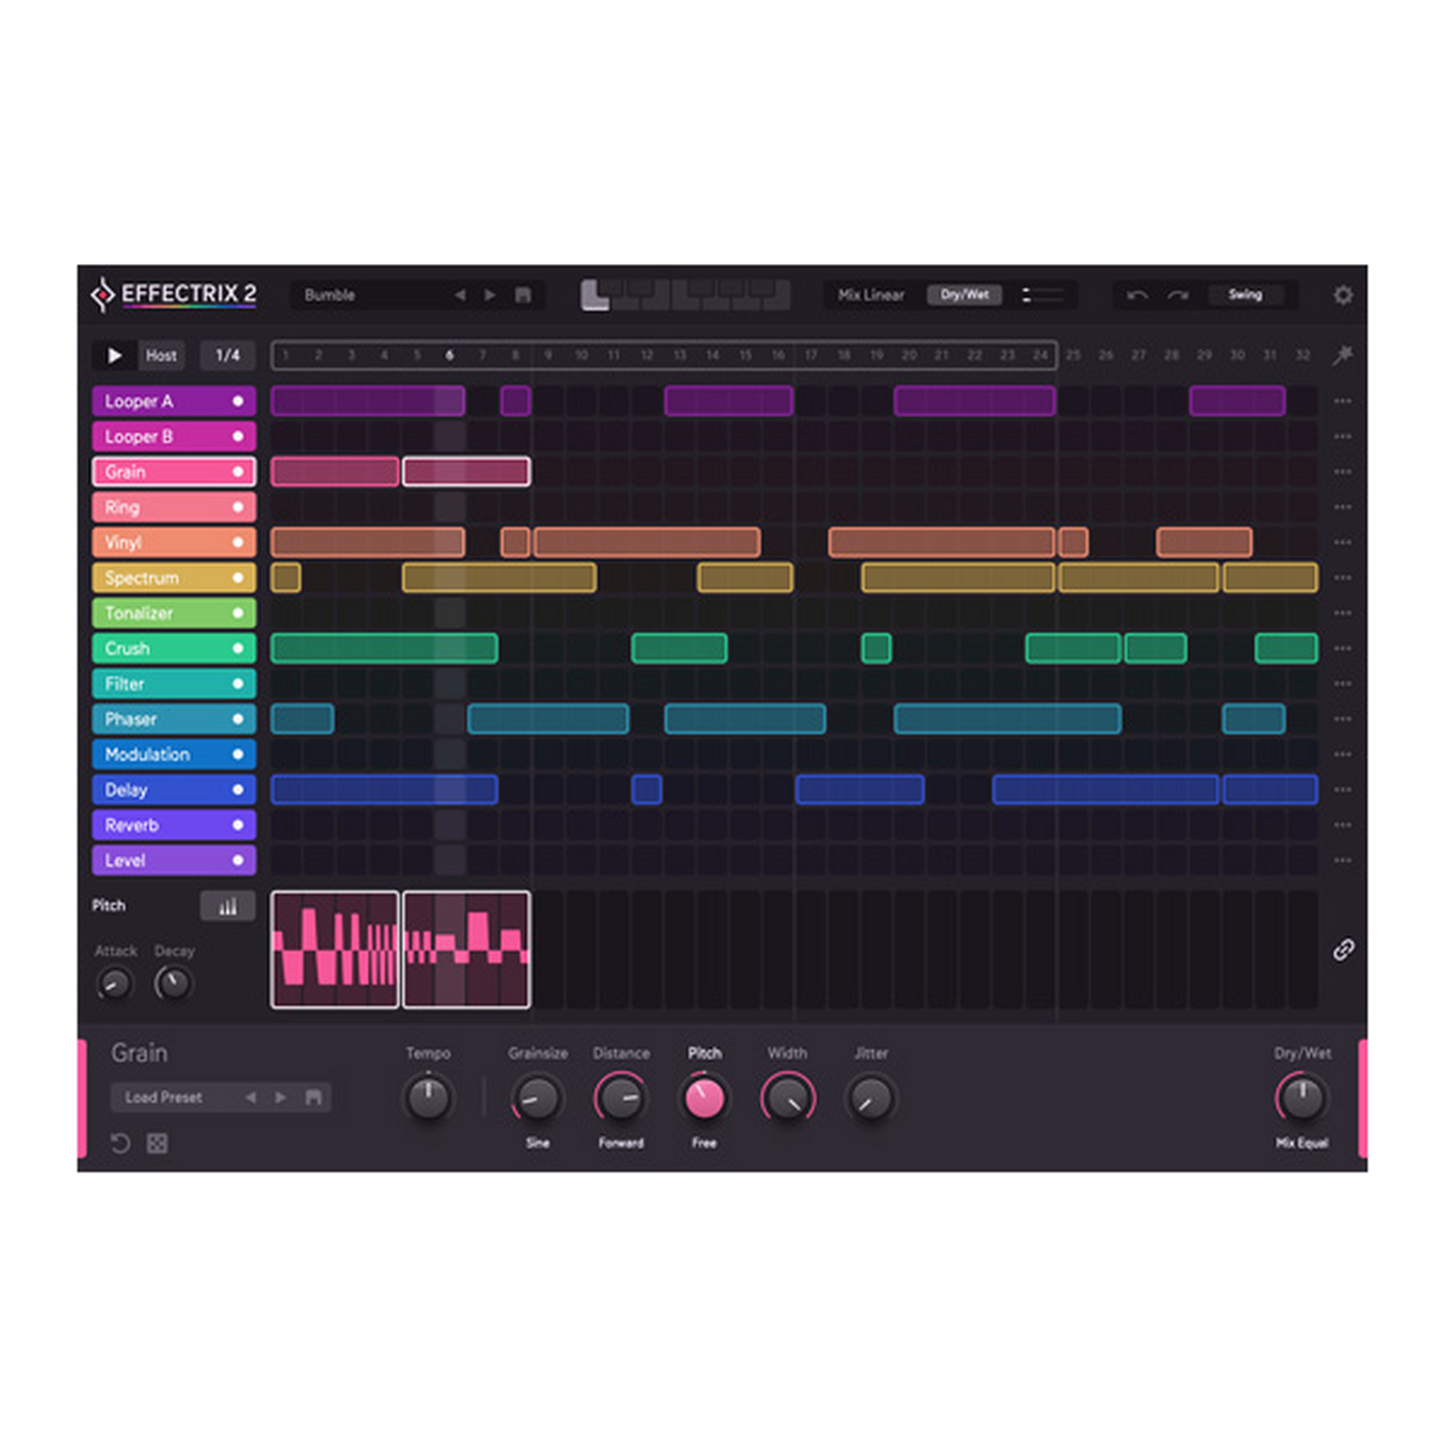The width and height of the screenshot is (1445, 1445).
Task: Click the undo arrow in top toolbar
Action: pyautogui.click(x=1137, y=295)
